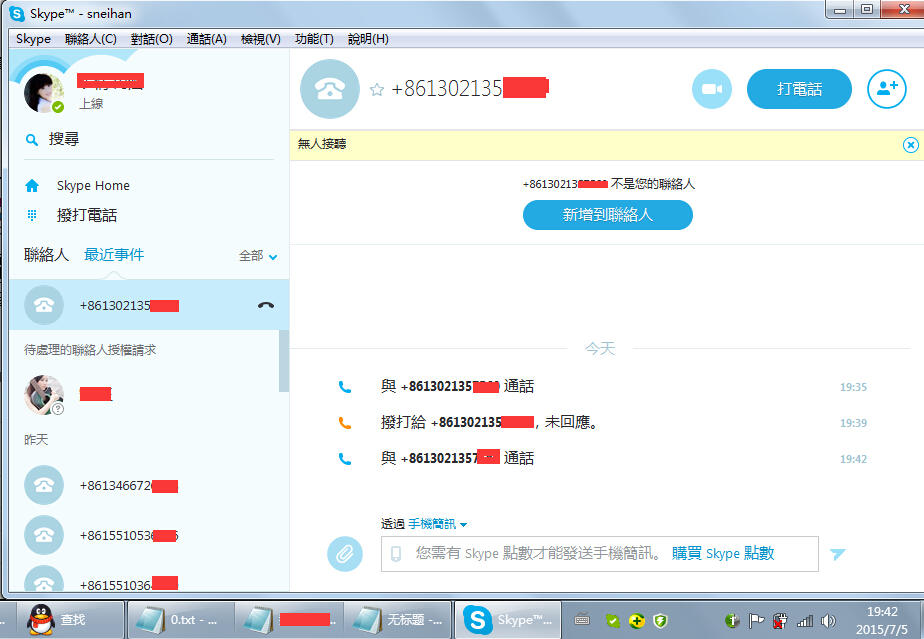Click hang-up icon on +861302135 row
Image resolution: width=924 pixels, height=639 pixels.
click(266, 305)
